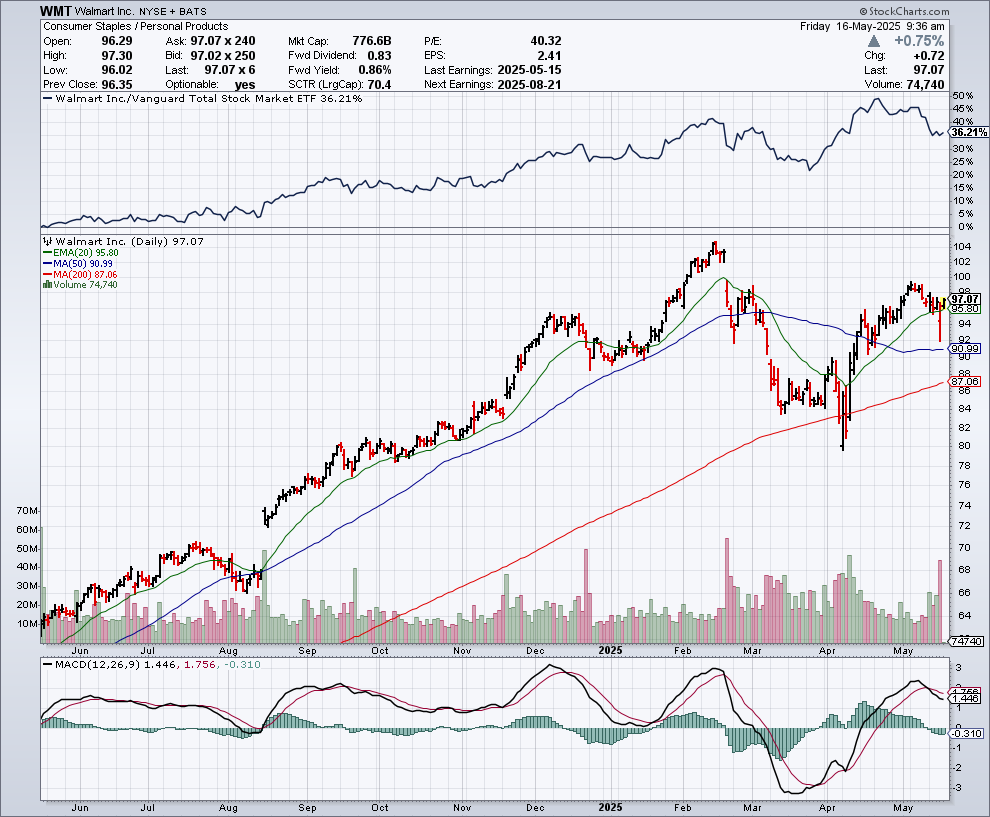
Task: Click the 70M volume scale label
Action: (x=27, y=510)
